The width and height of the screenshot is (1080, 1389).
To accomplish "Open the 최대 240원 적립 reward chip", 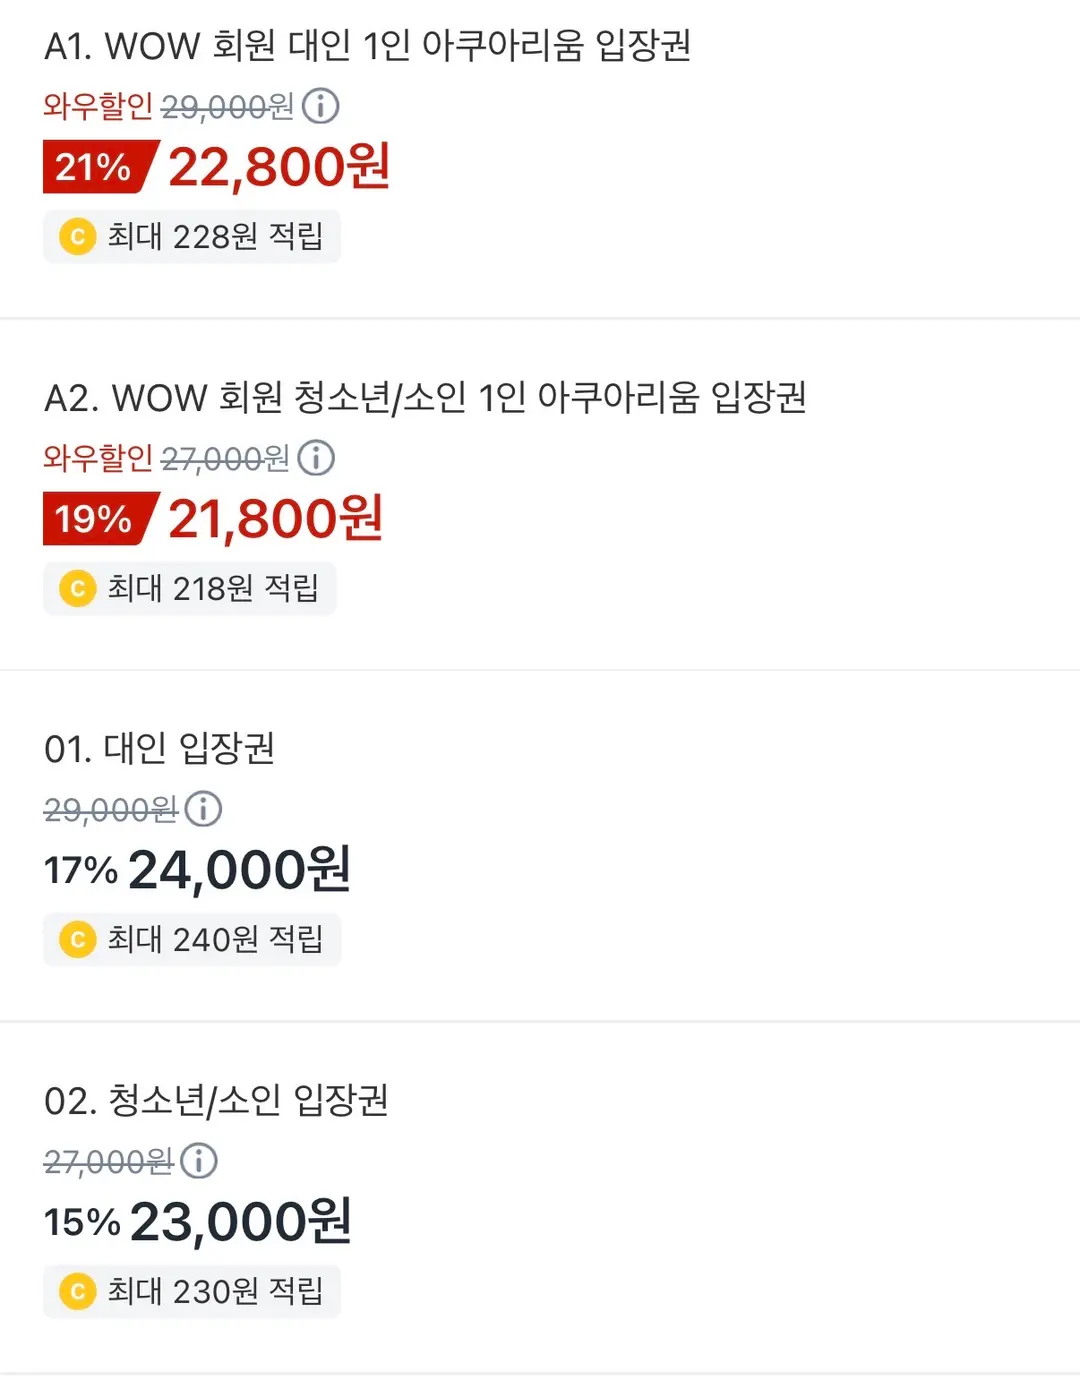I will pos(192,940).
